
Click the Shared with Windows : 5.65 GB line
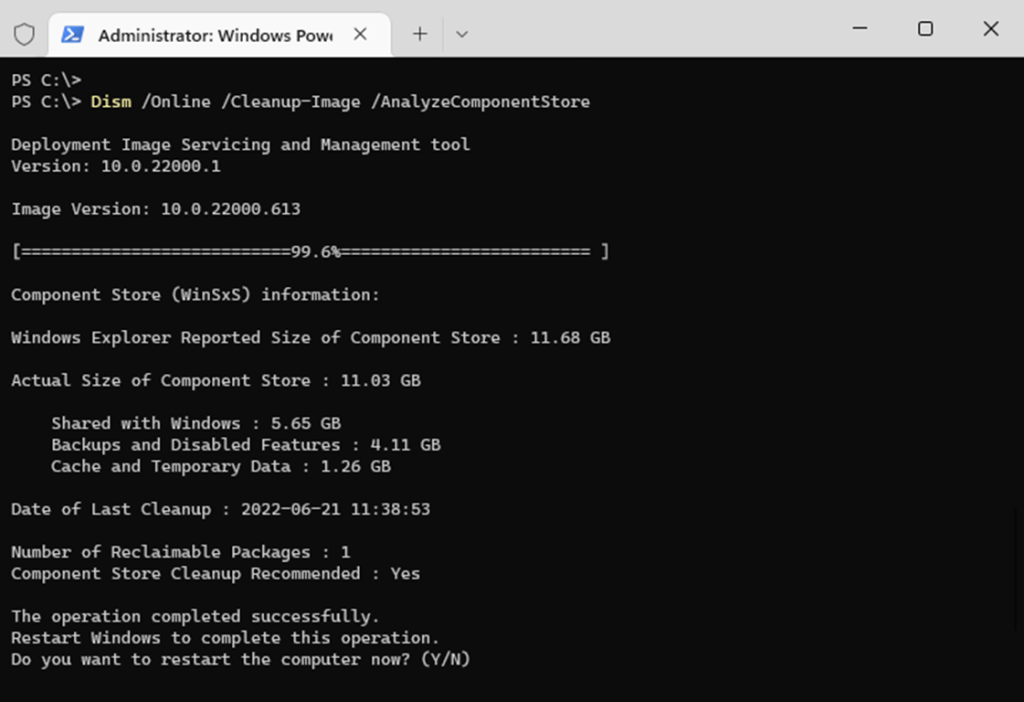click(x=196, y=423)
